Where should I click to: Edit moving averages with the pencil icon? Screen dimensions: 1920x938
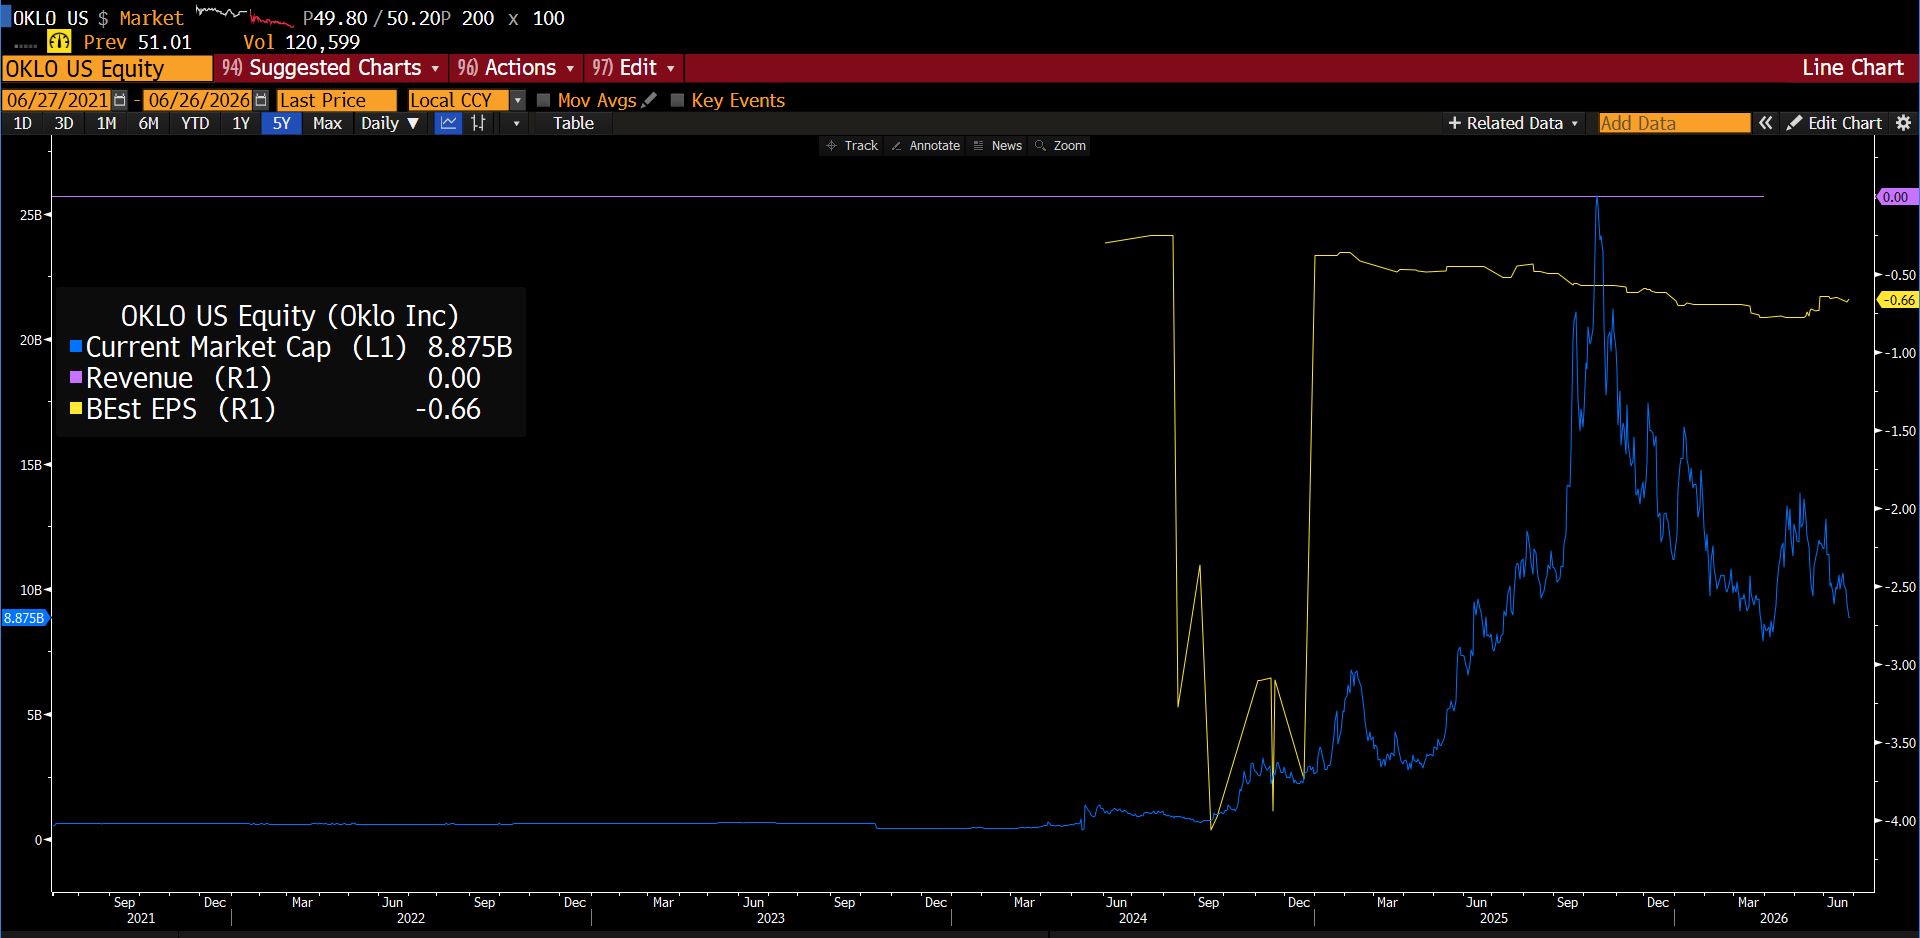click(650, 100)
